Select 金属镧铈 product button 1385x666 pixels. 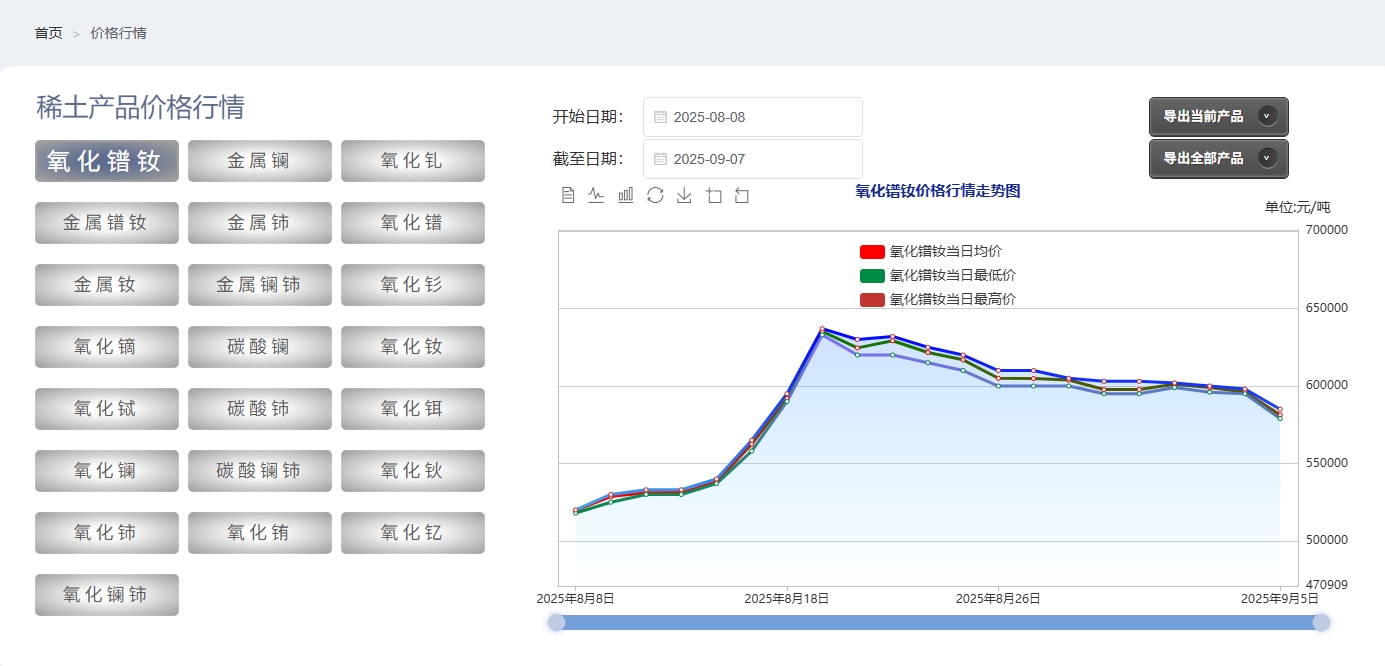pyautogui.click(x=260, y=285)
